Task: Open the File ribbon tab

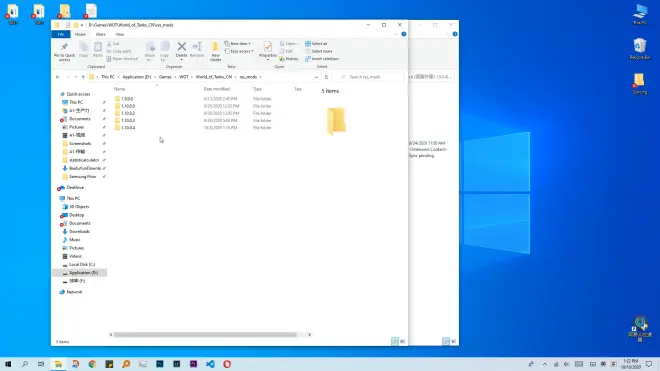Action: pos(61,34)
